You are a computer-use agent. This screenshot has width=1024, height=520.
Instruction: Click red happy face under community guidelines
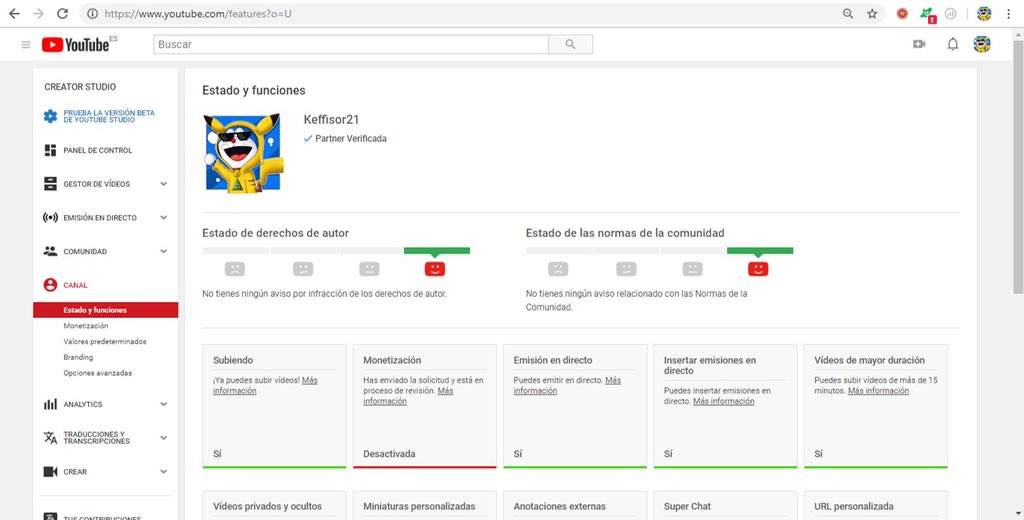758,268
